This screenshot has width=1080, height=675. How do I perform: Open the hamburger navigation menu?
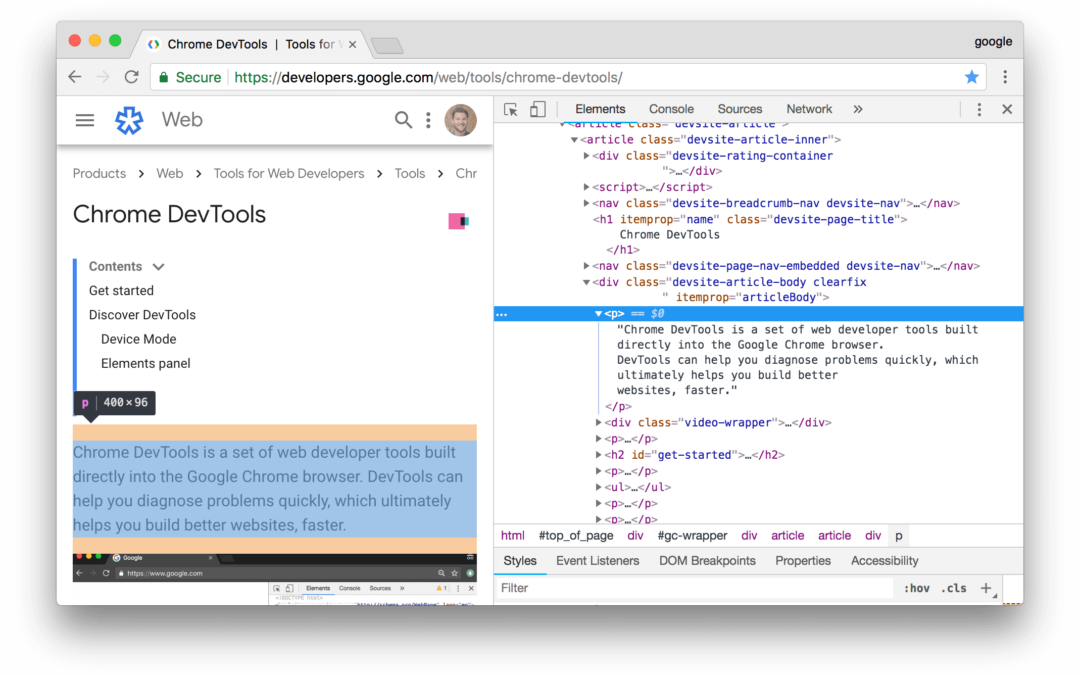(x=85, y=121)
